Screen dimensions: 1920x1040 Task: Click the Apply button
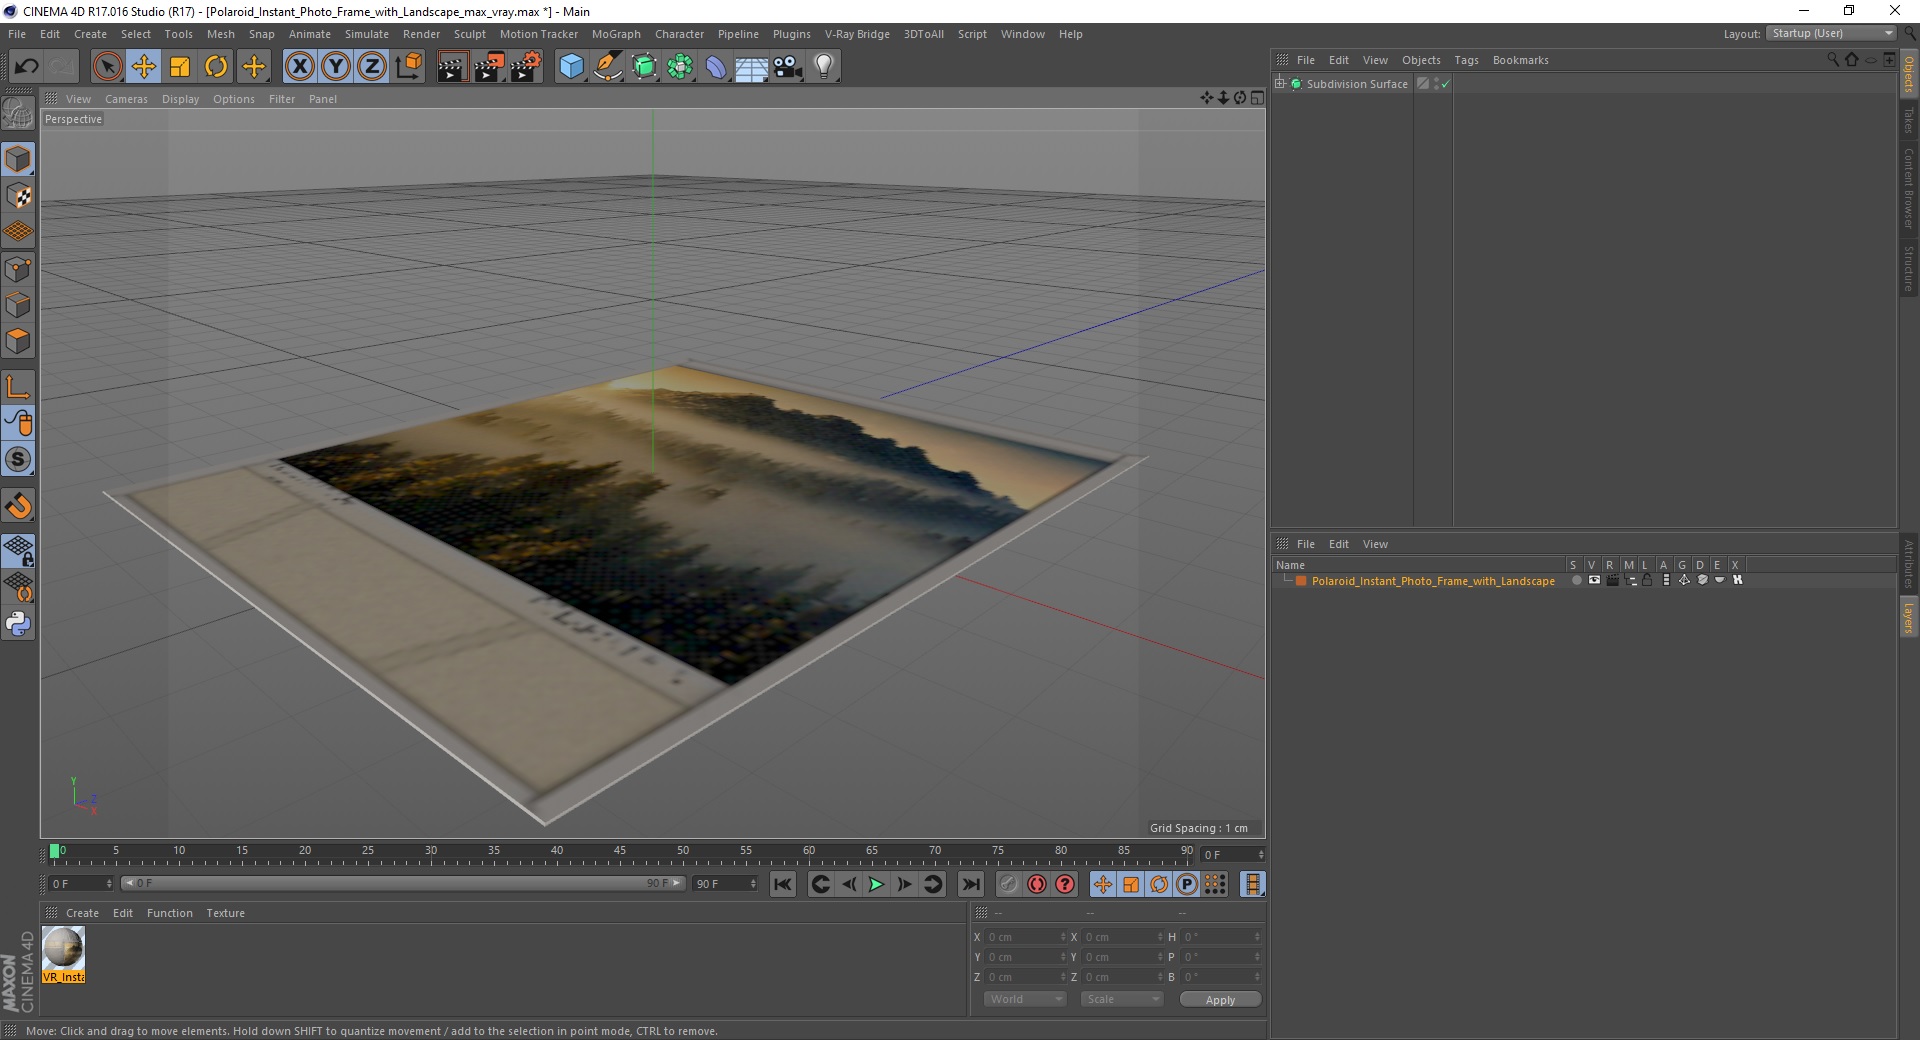coord(1220,1000)
